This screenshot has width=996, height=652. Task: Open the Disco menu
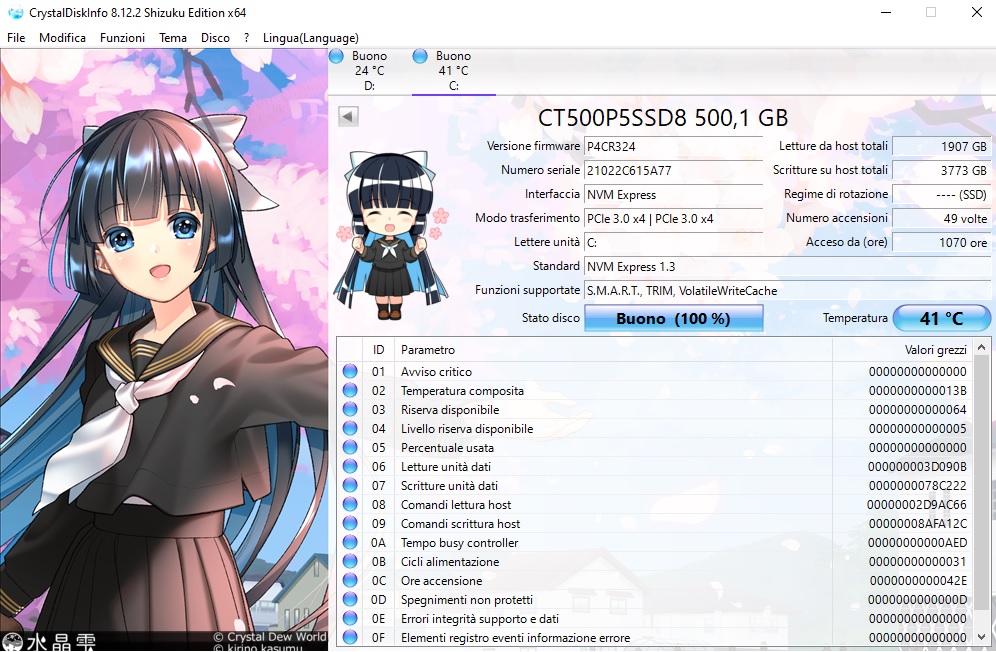click(x=215, y=38)
